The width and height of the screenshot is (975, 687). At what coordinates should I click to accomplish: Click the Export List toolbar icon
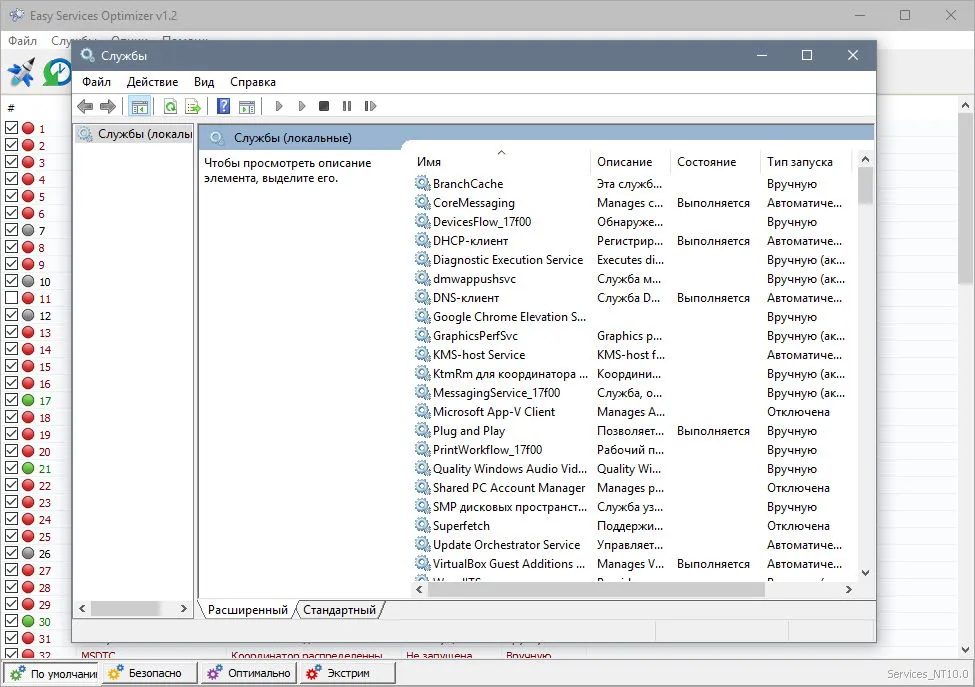click(193, 106)
